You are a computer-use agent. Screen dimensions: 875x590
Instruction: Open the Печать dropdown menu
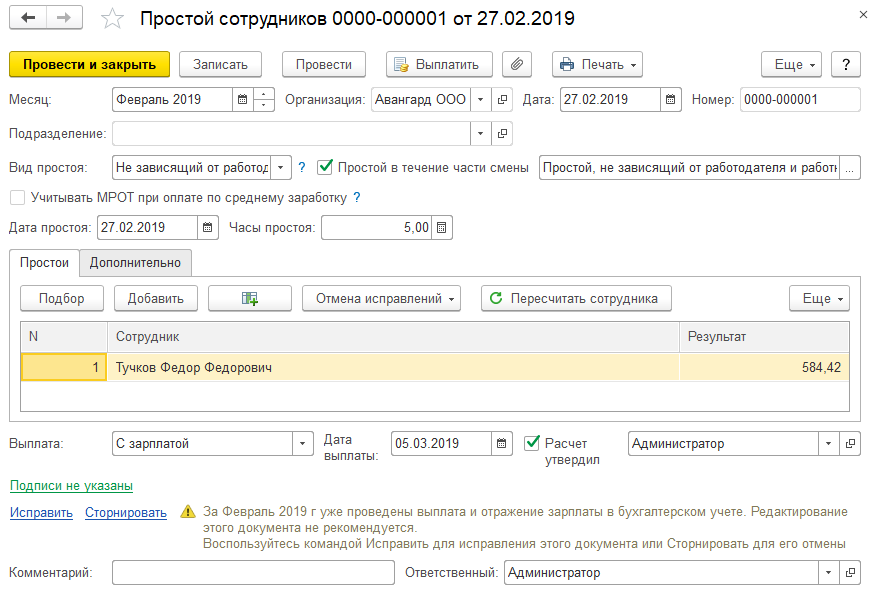598,64
